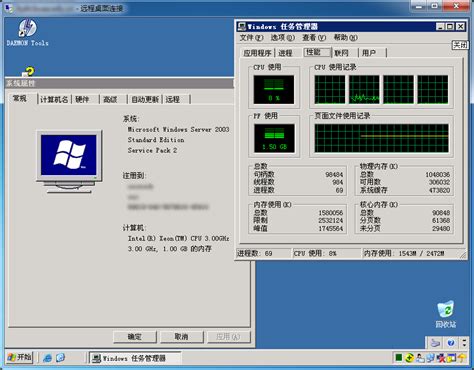474x370 pixels.
Task: Click the 确定 button in System Properties
Action: pyautogui.click(x=135, y=337)
